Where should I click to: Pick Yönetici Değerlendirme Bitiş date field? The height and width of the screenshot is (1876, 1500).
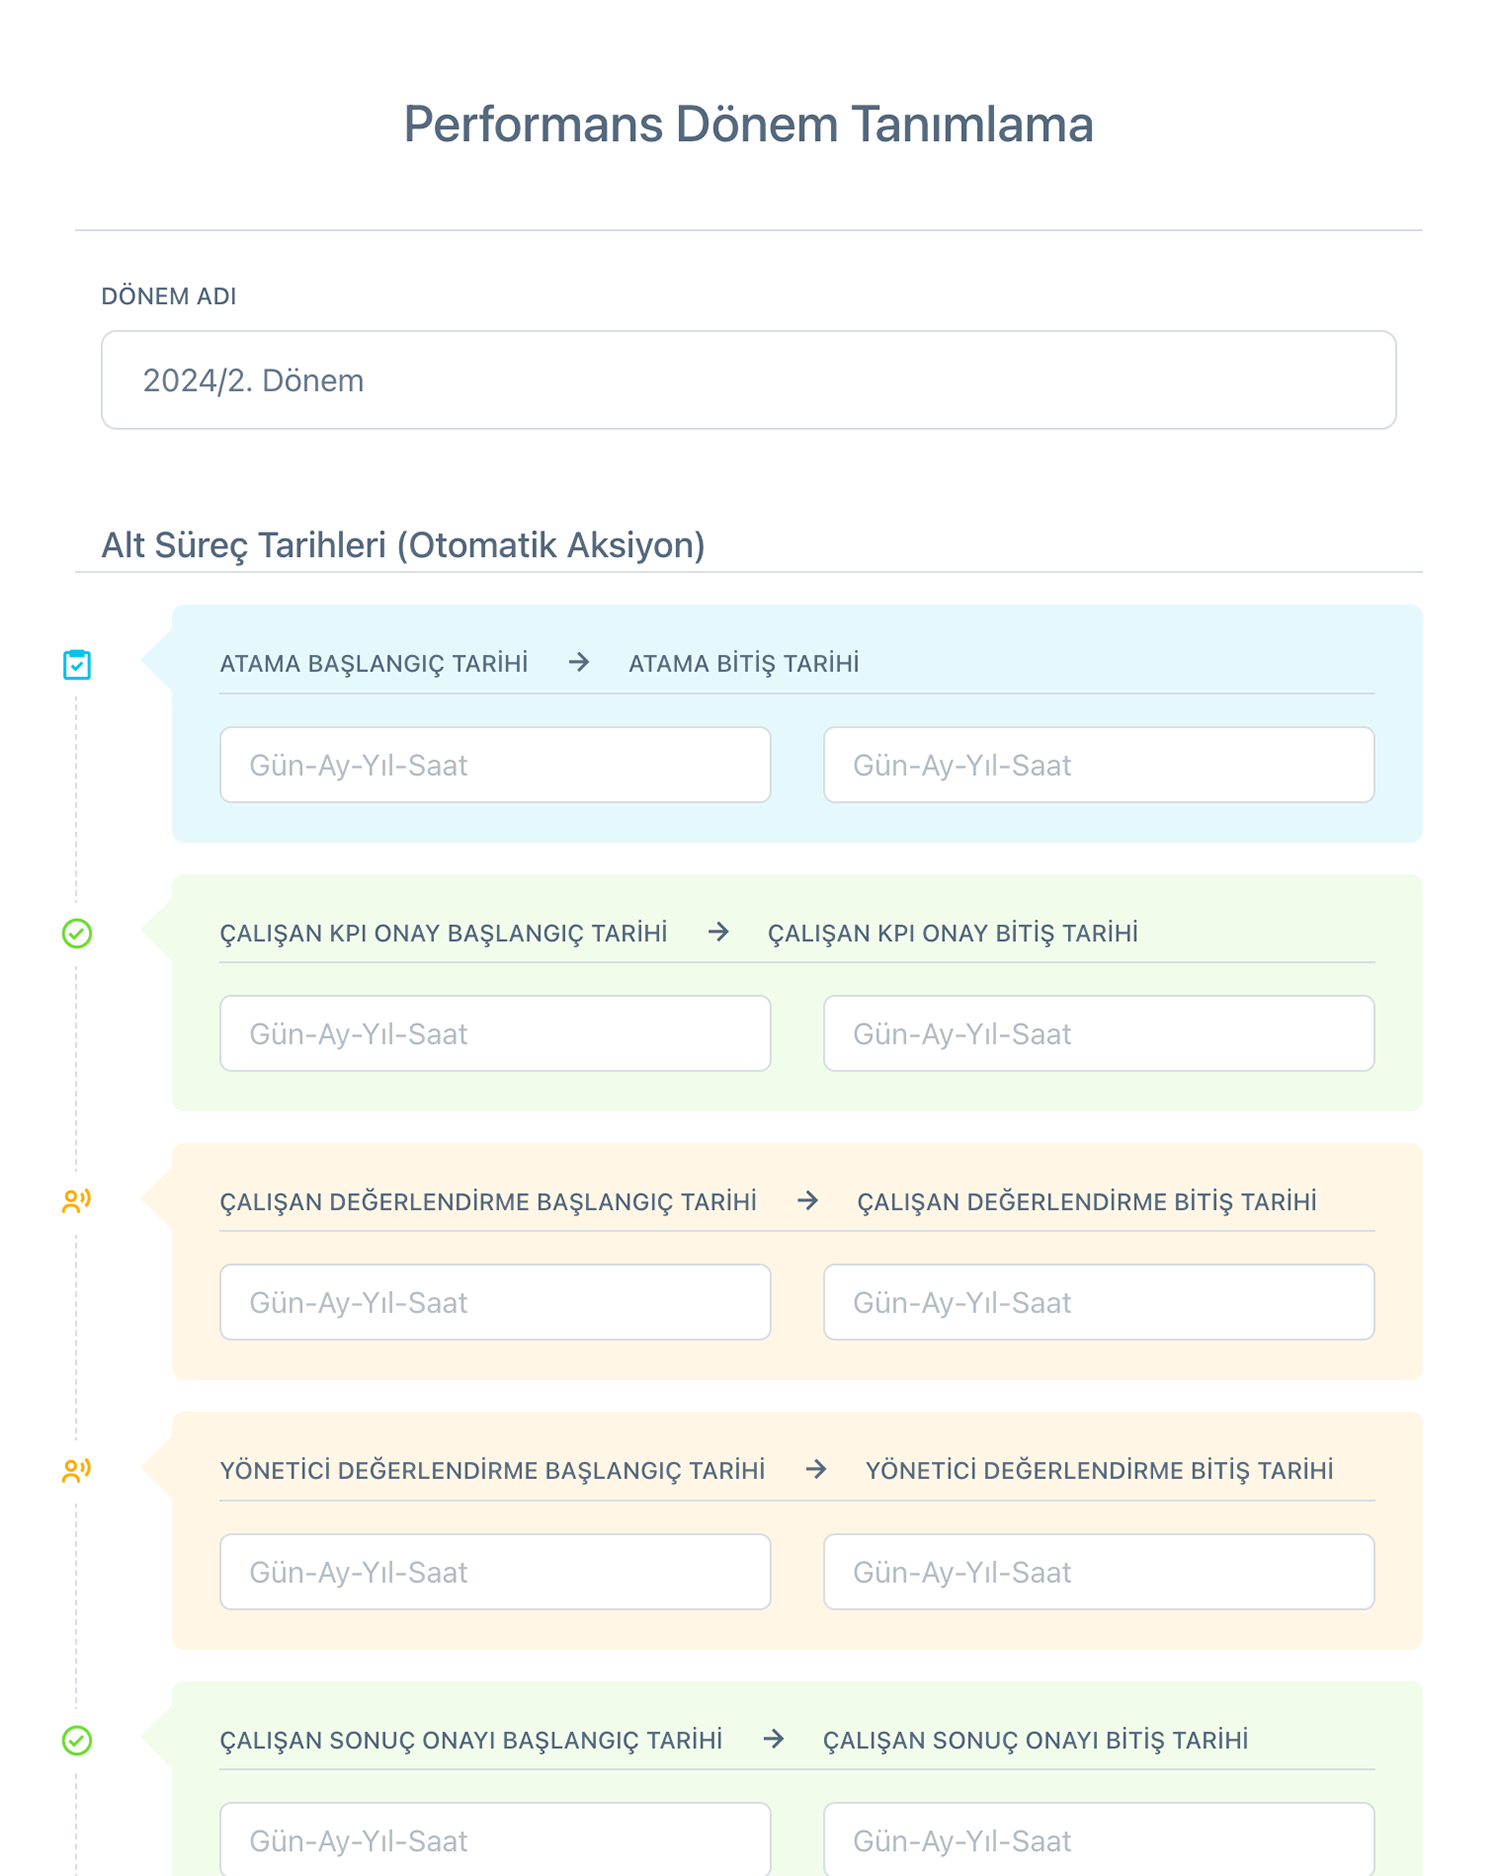1099,1572
